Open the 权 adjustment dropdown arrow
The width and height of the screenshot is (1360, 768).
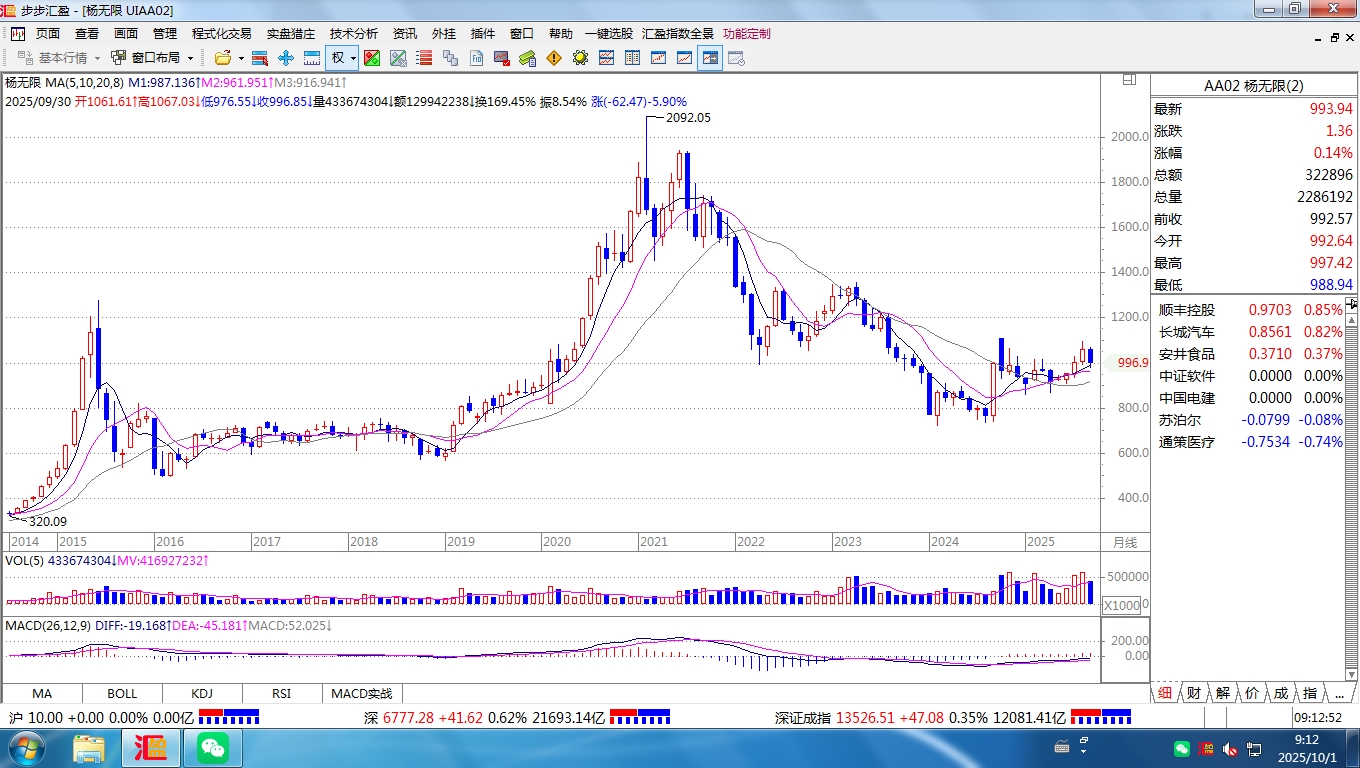[x=353, y=58]
